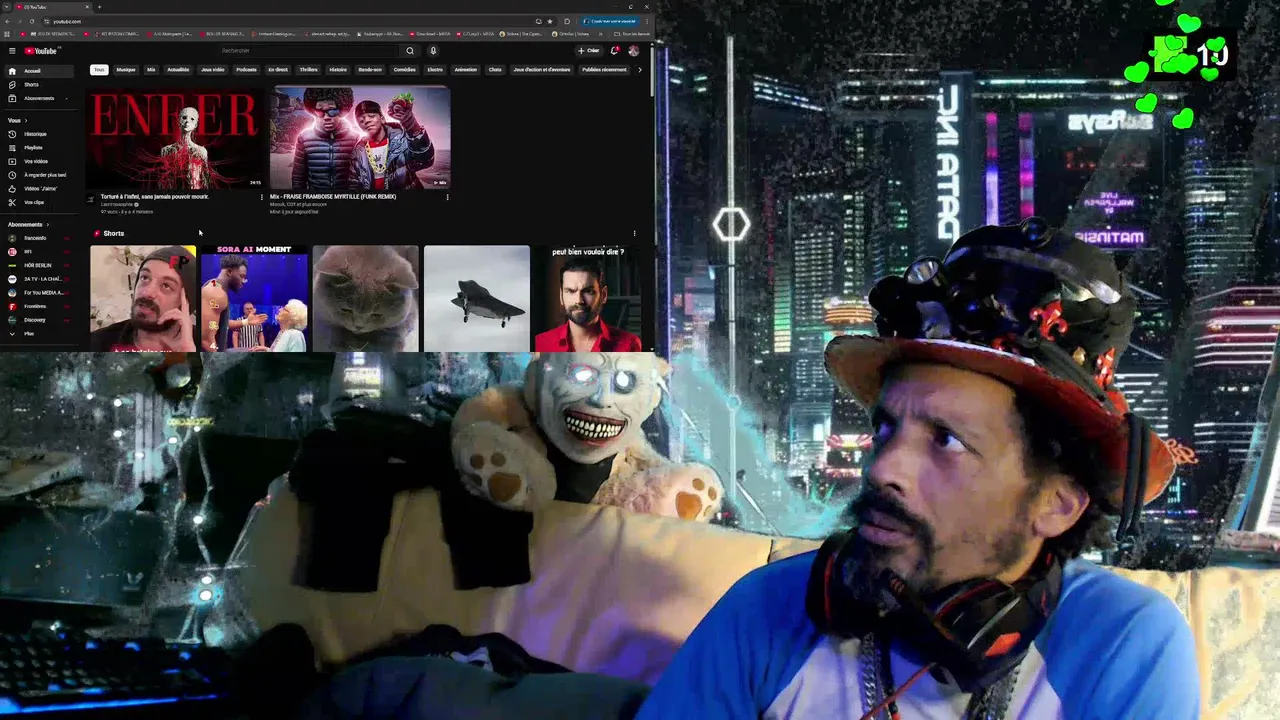Open options menu for Torturé à l'infini video
This screenshot has height=720, width=1280.
[262, 197]
